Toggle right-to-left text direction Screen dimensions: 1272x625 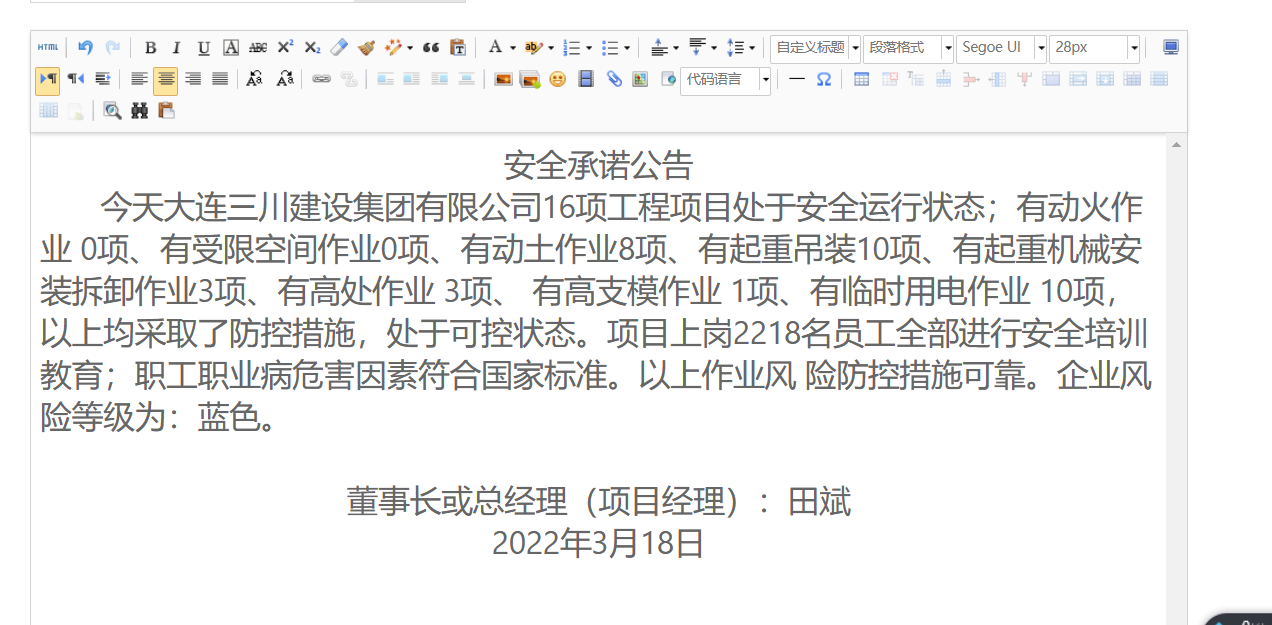coord(75,78)
